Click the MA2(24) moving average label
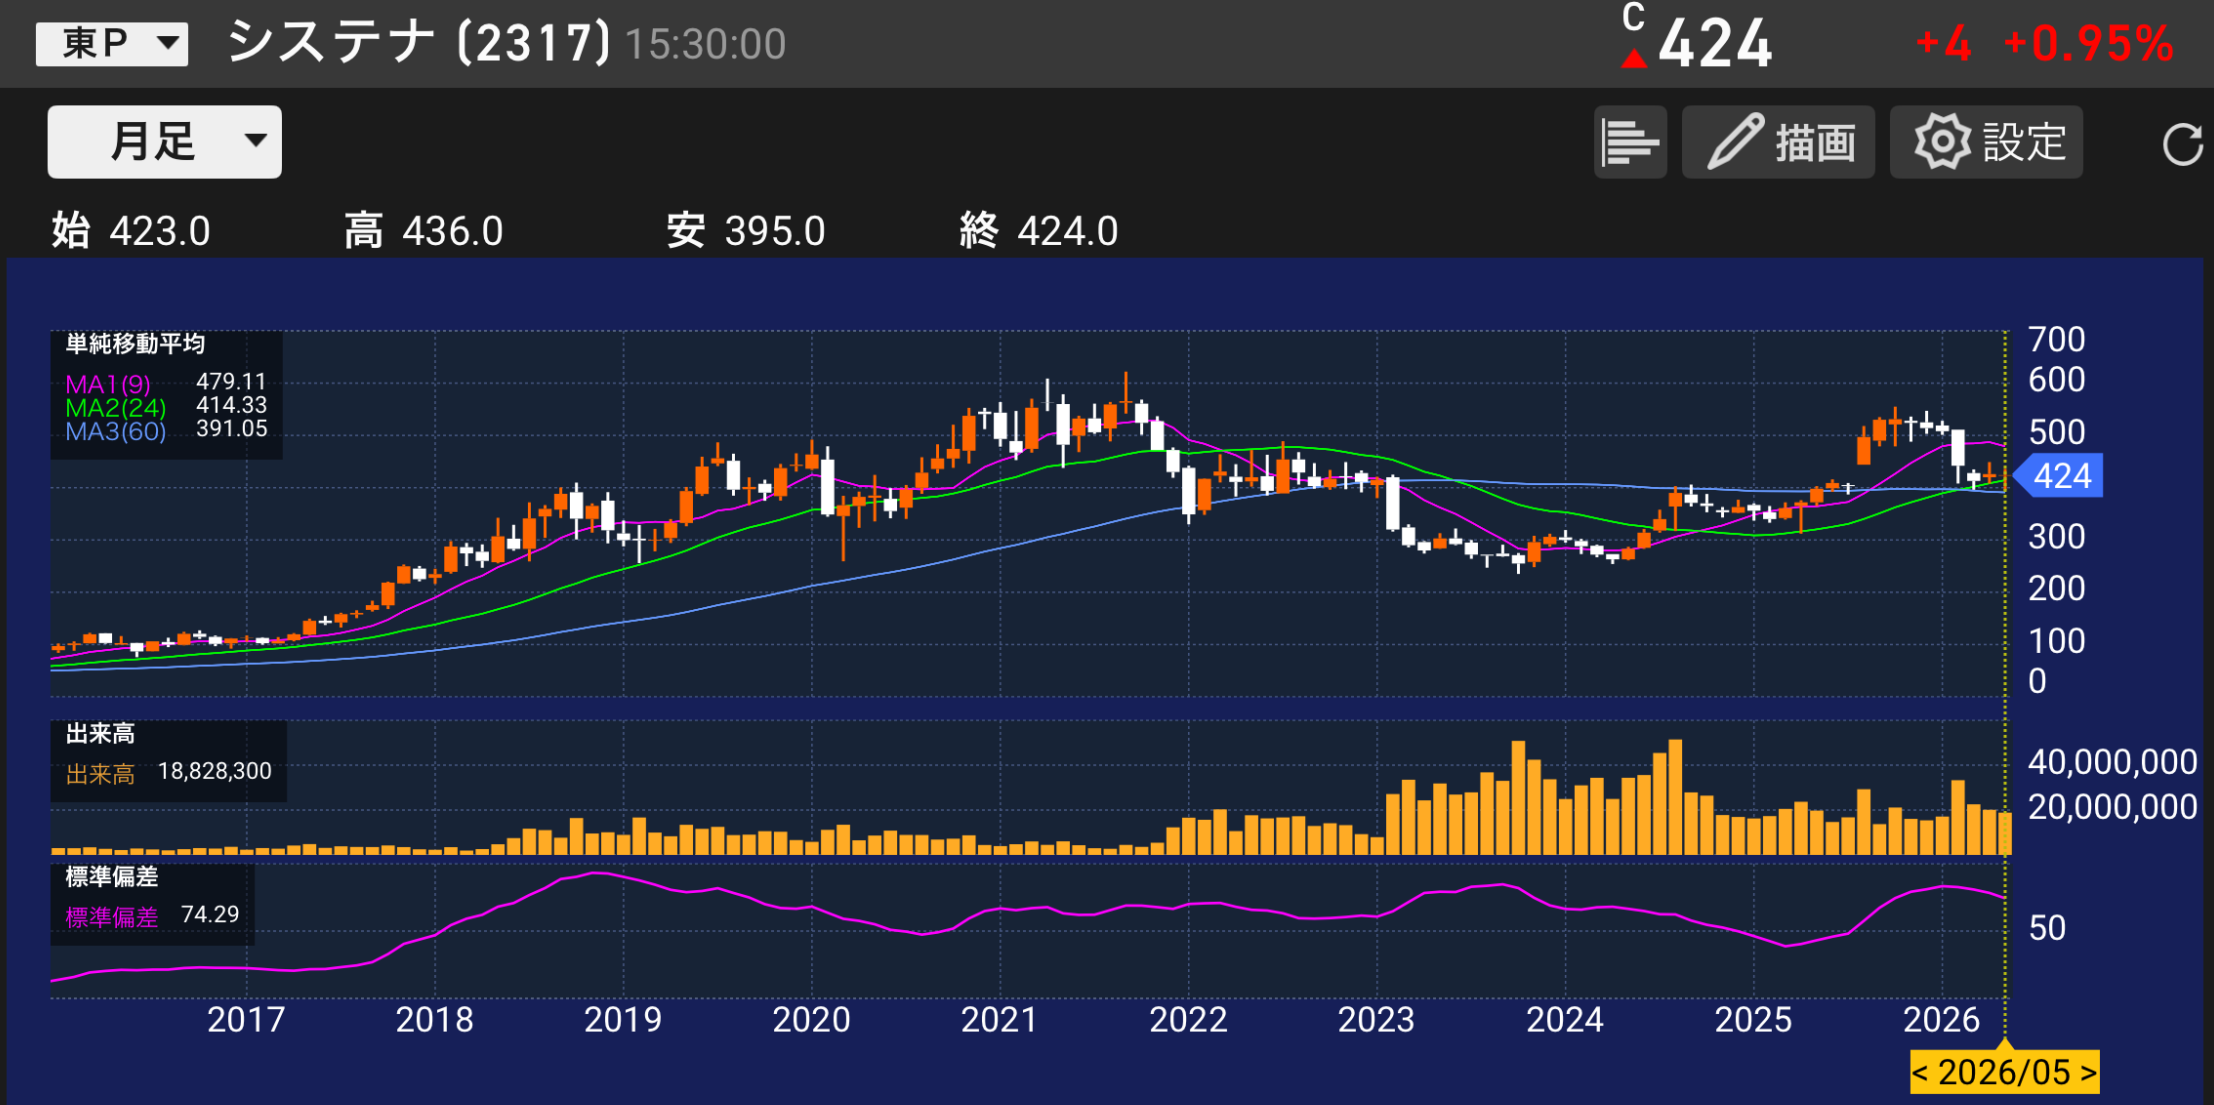The image size is (2214, 1105). (116, 408)
